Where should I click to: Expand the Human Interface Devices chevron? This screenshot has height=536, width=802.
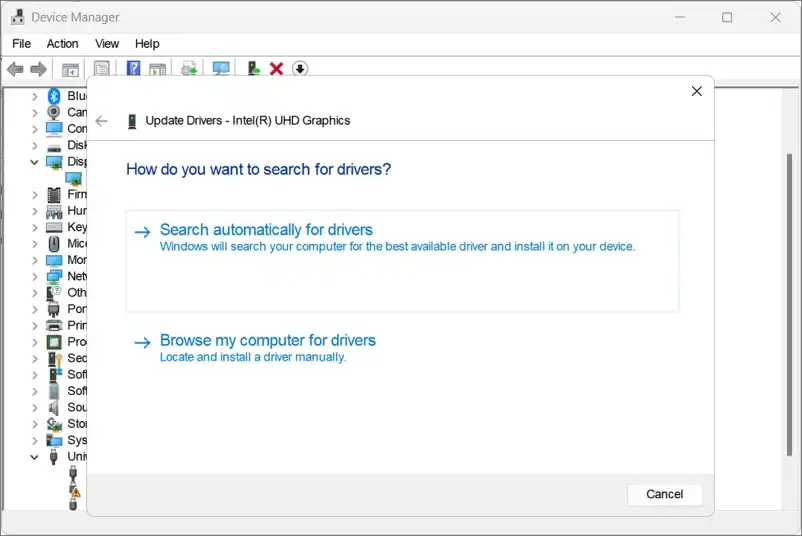[x=34, y=211]
